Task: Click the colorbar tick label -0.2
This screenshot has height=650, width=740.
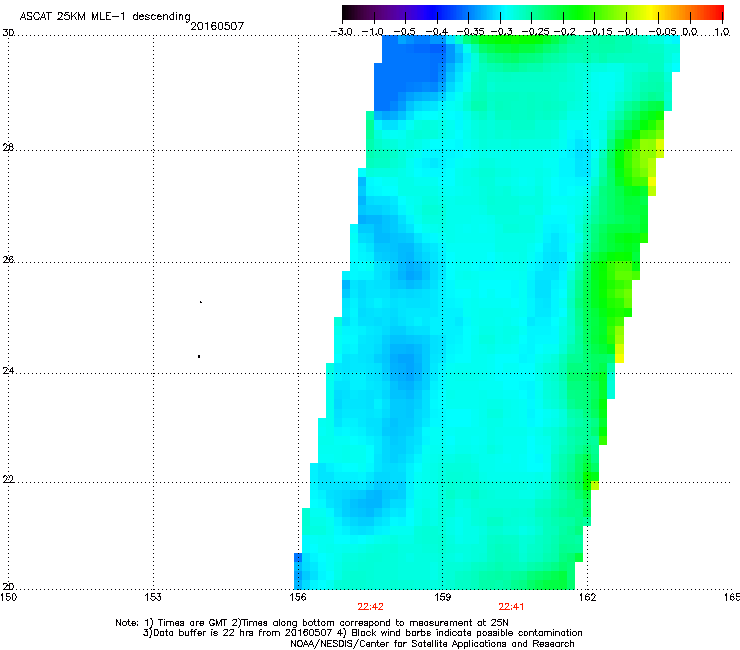Action: click(565, 32)
